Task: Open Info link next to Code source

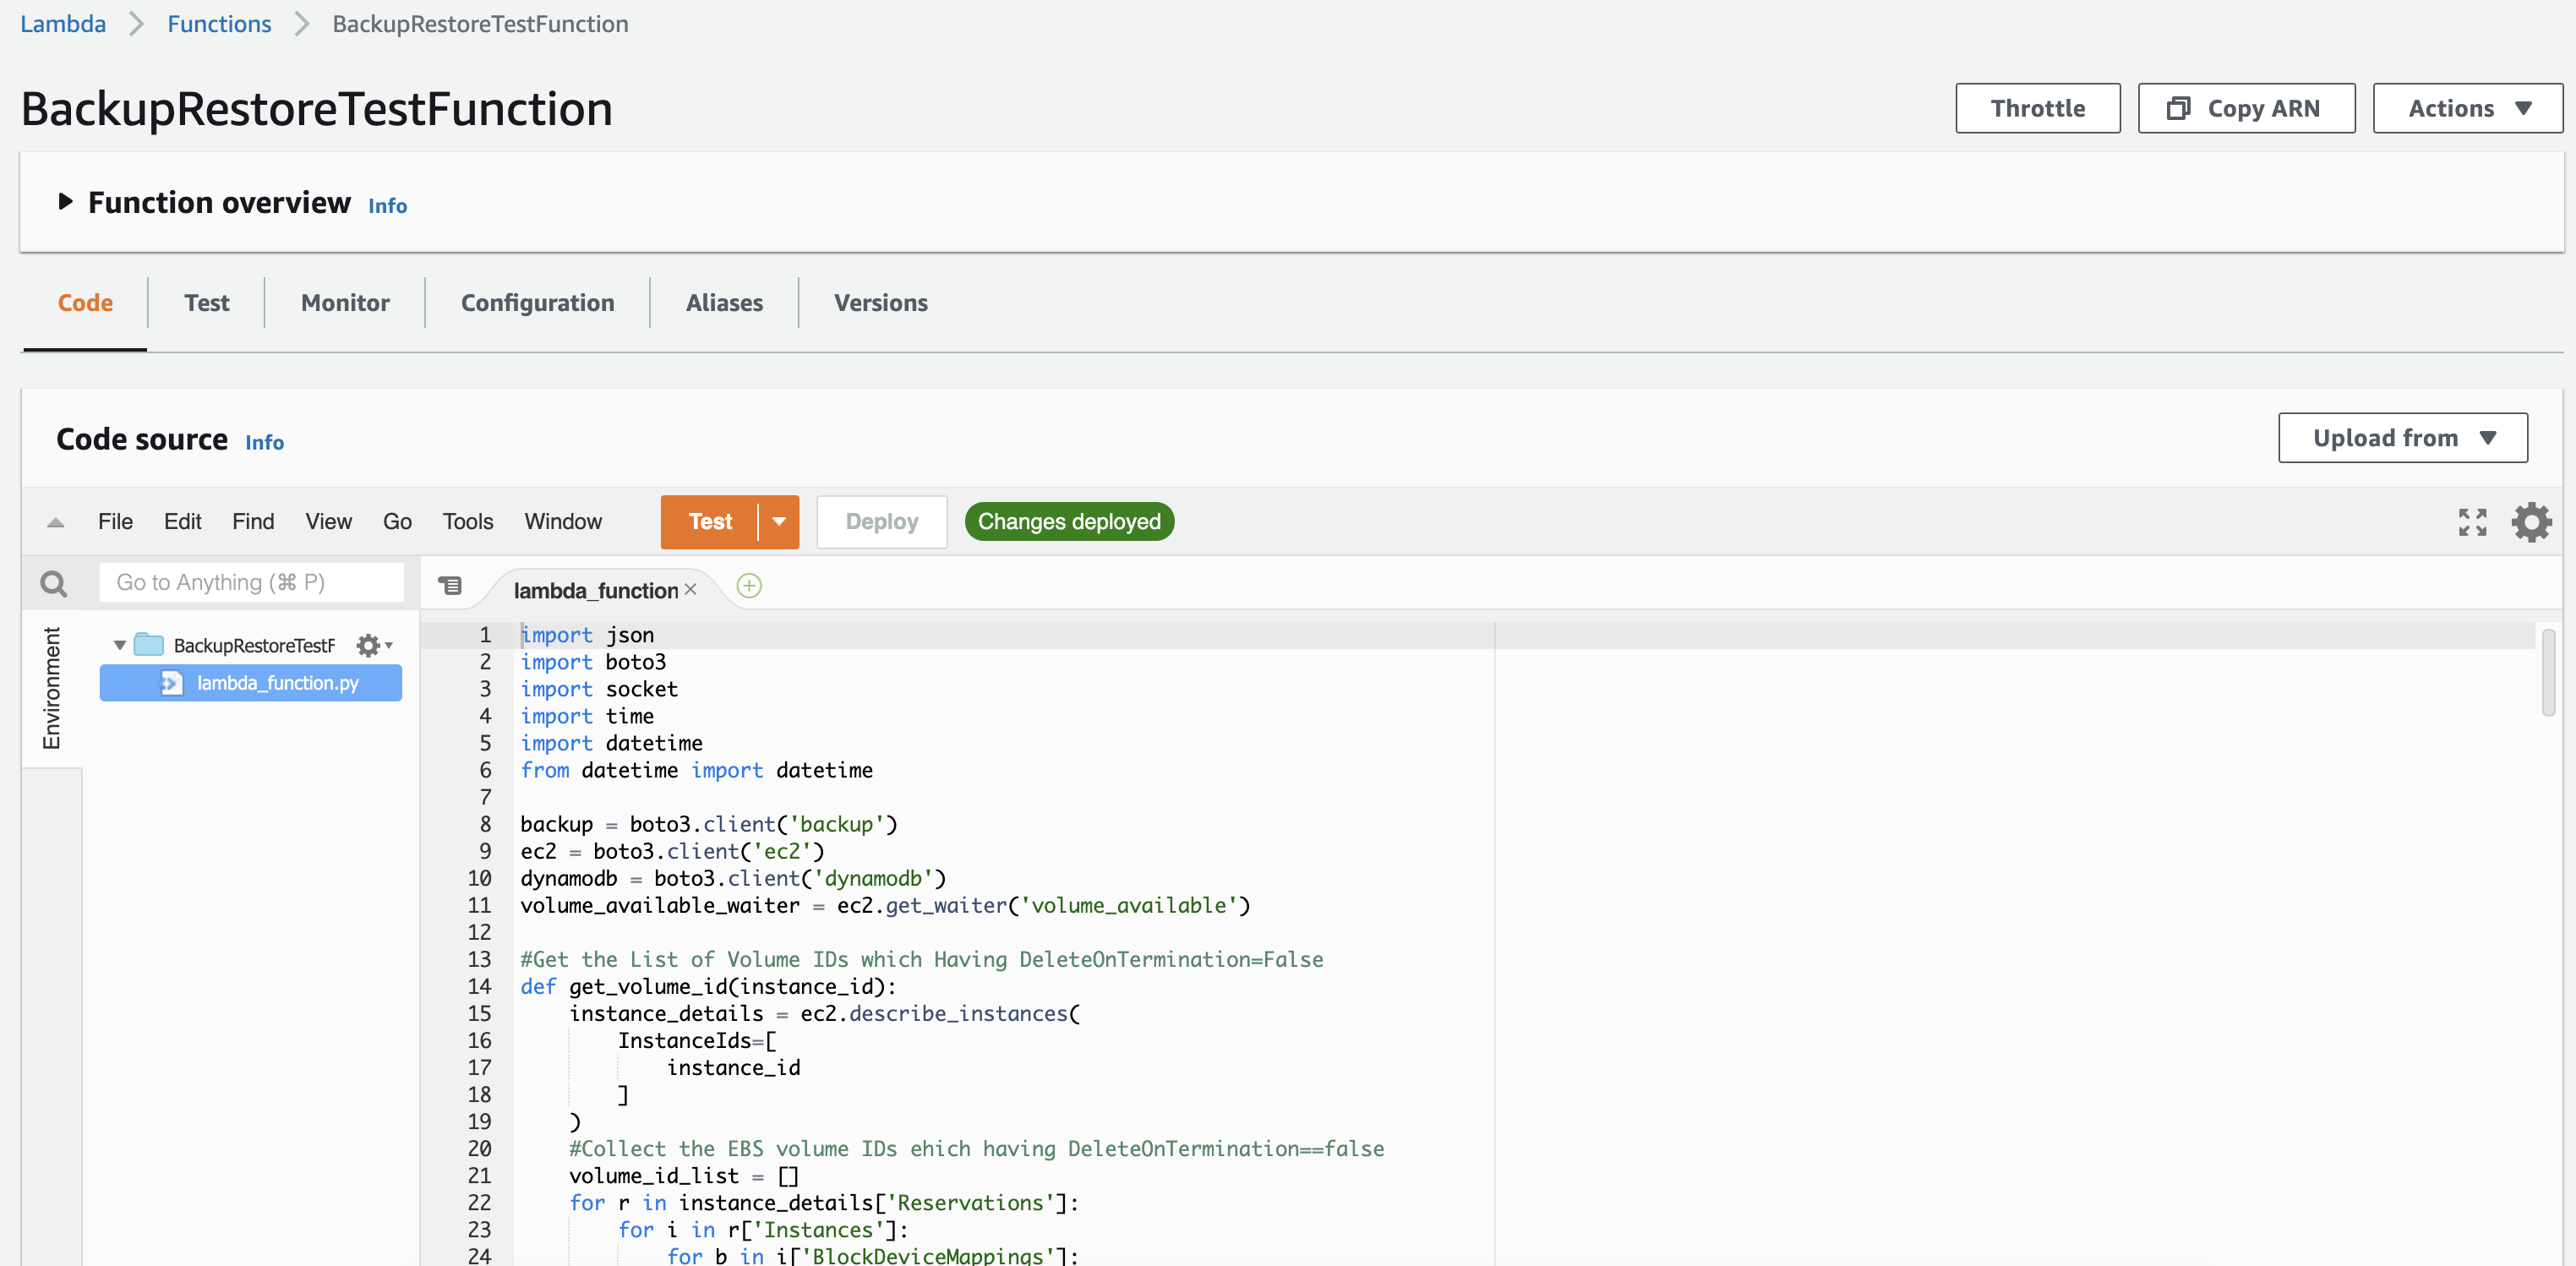Action: (264, 443)
